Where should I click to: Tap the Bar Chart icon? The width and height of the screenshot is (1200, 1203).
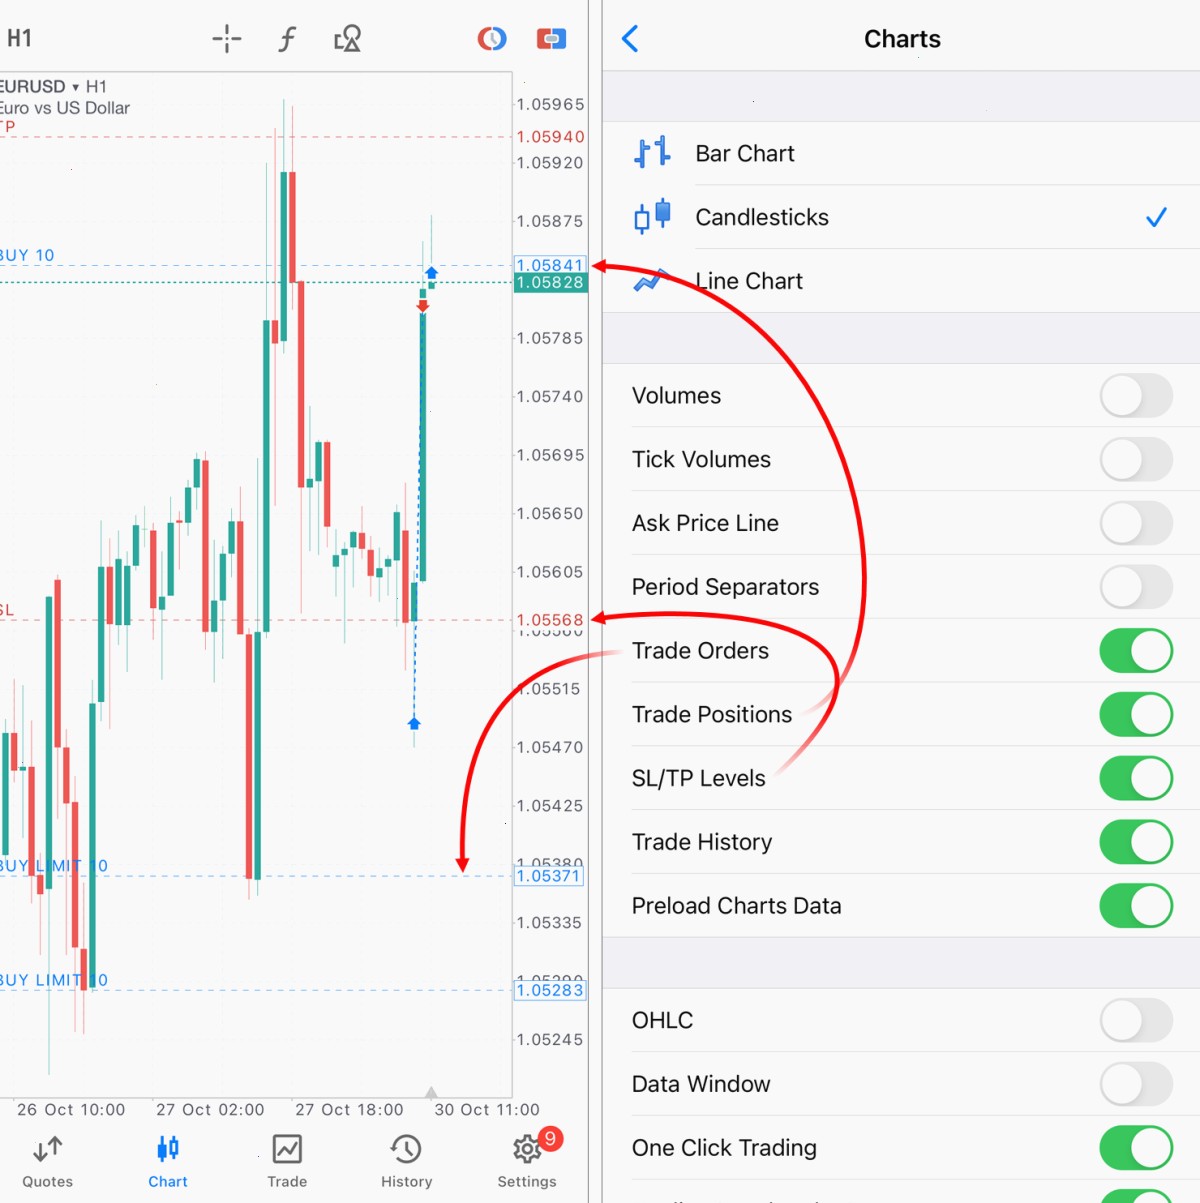[652, 153]
